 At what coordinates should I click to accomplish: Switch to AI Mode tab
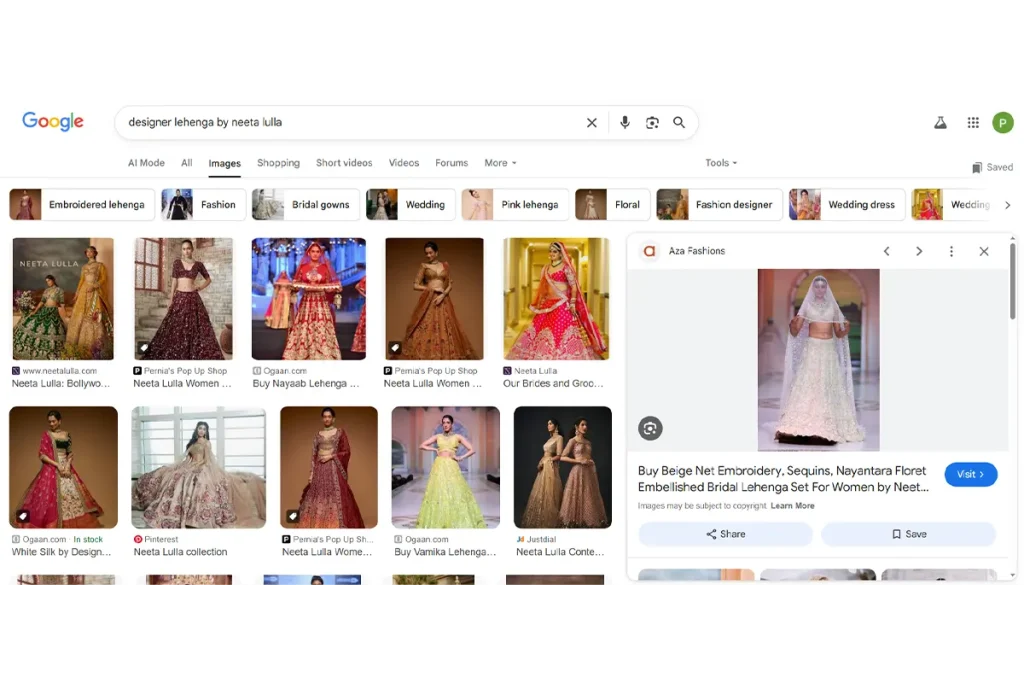[x=146, y=163]
